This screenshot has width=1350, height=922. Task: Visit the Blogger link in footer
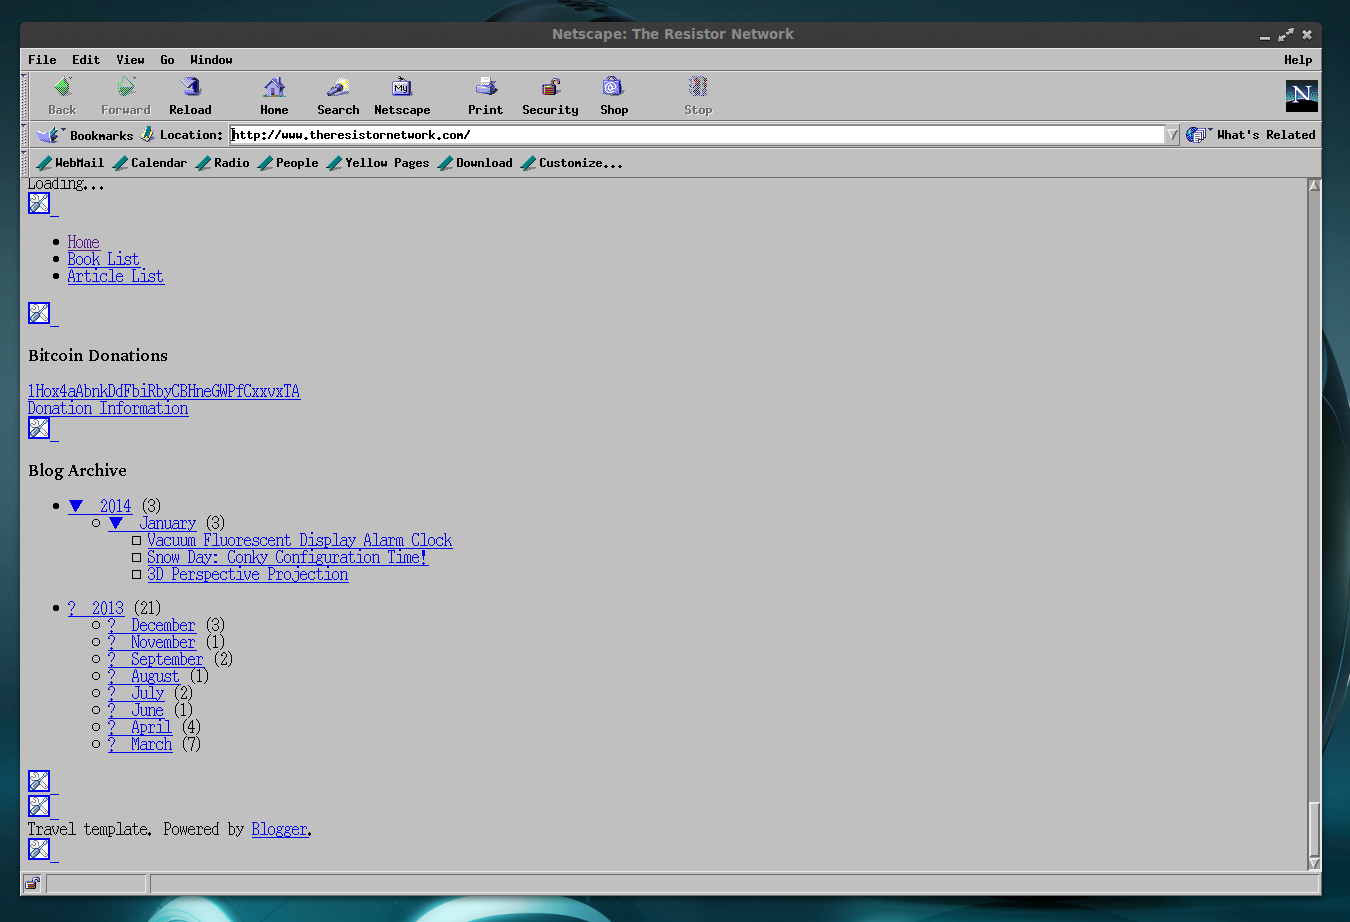(x=280, y=829)
